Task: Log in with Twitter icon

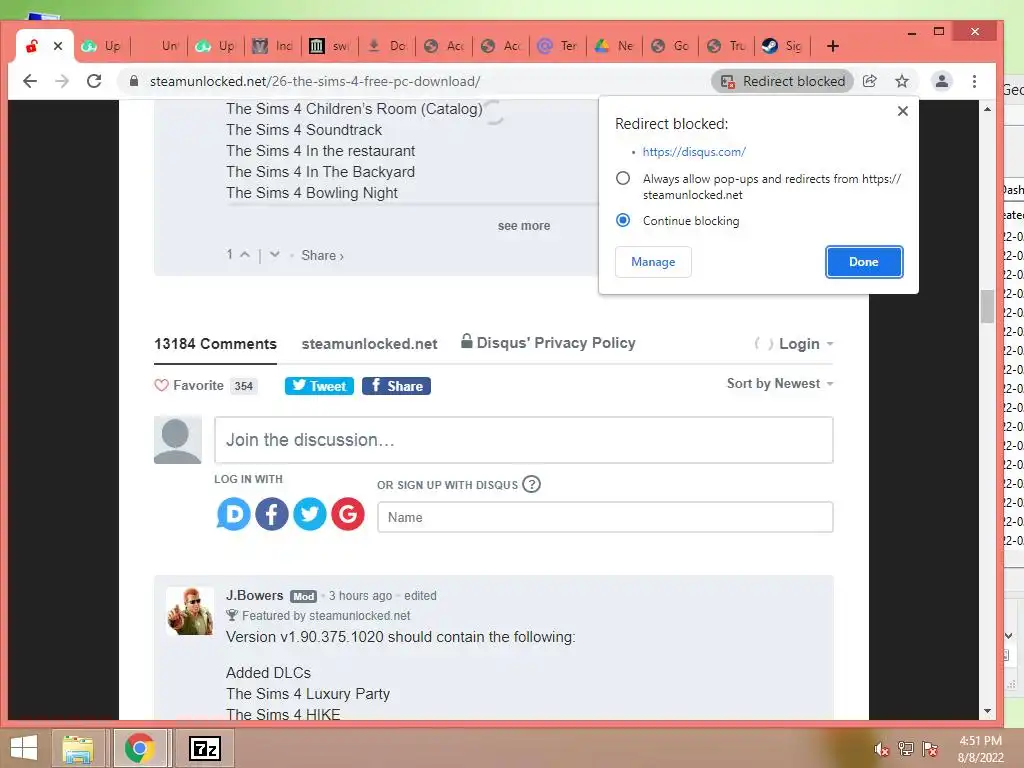Action: tap(310, 514)
